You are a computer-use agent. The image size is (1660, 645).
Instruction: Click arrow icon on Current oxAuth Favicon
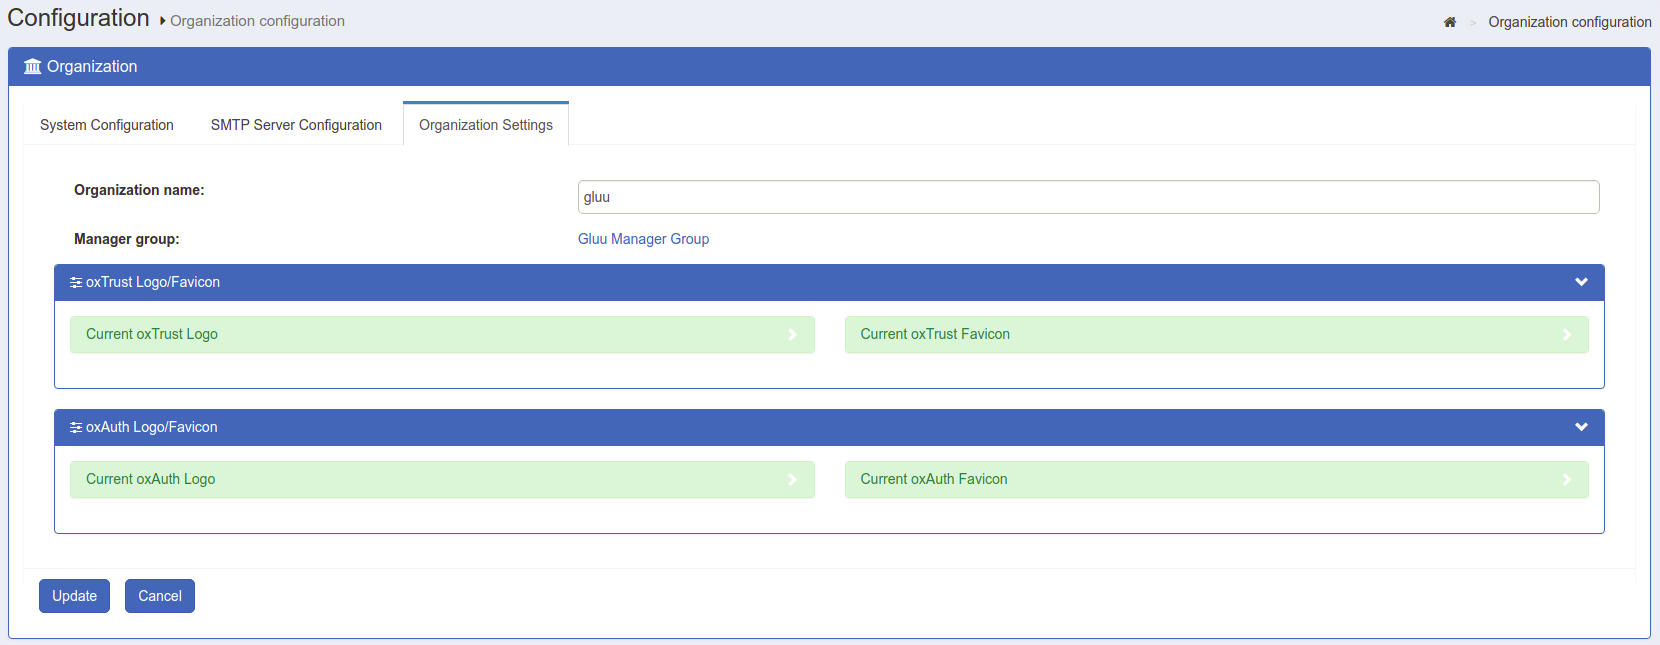point(1566,480)
